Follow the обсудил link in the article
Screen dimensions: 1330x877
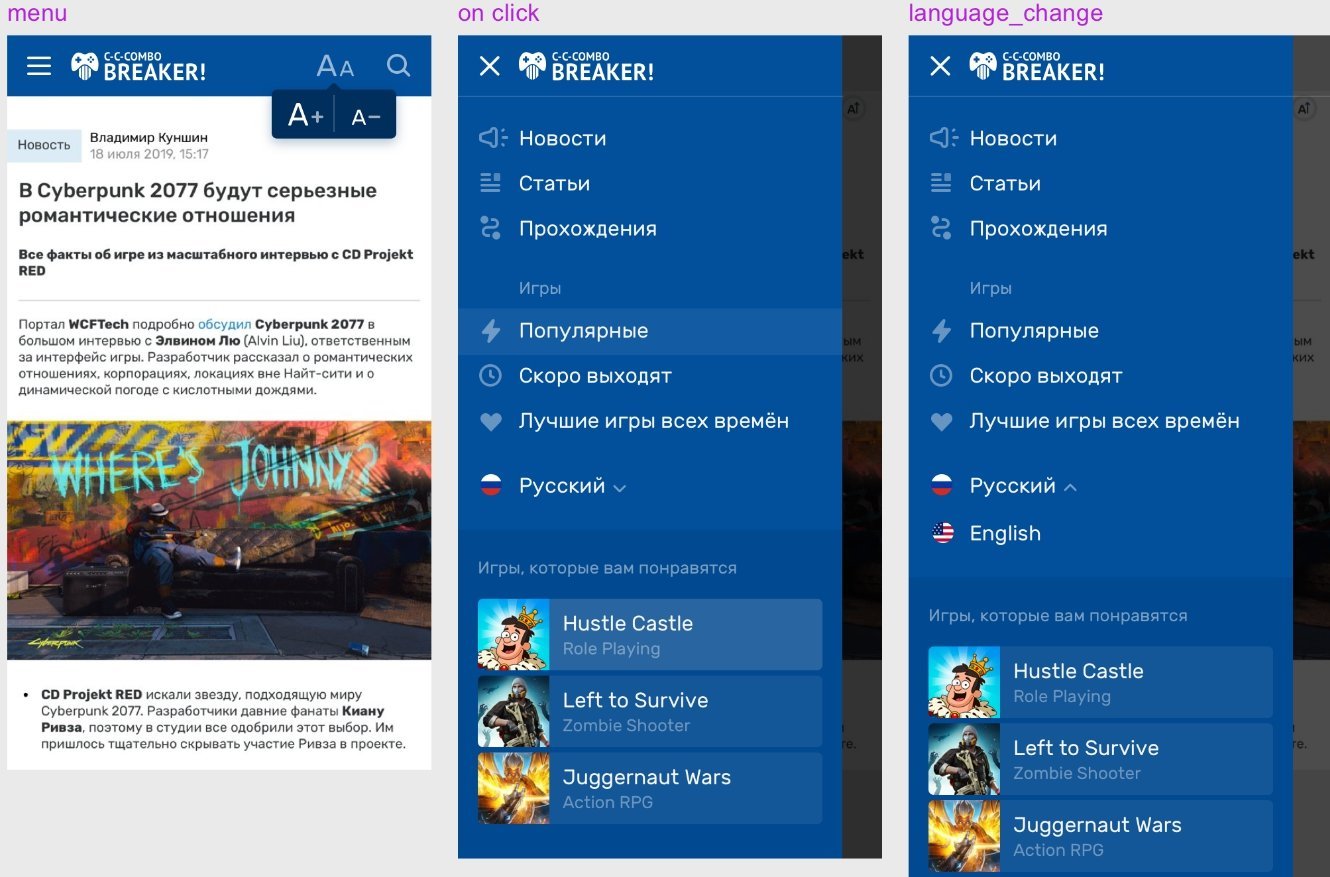(x=224, y=324)
